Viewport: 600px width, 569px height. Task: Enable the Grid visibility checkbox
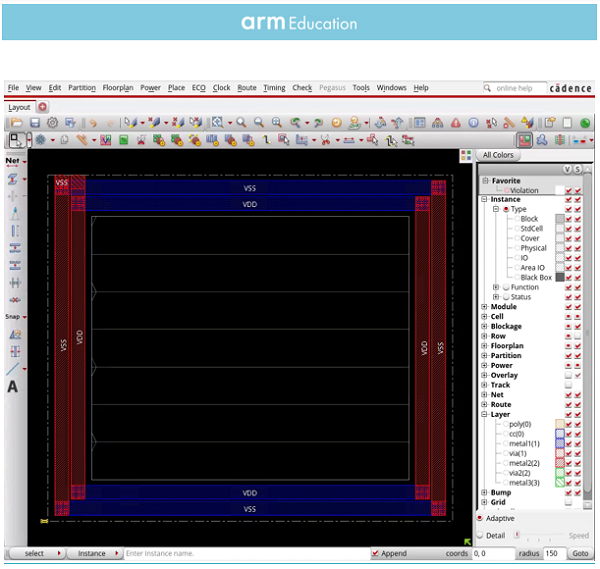[x=568, y=502]
